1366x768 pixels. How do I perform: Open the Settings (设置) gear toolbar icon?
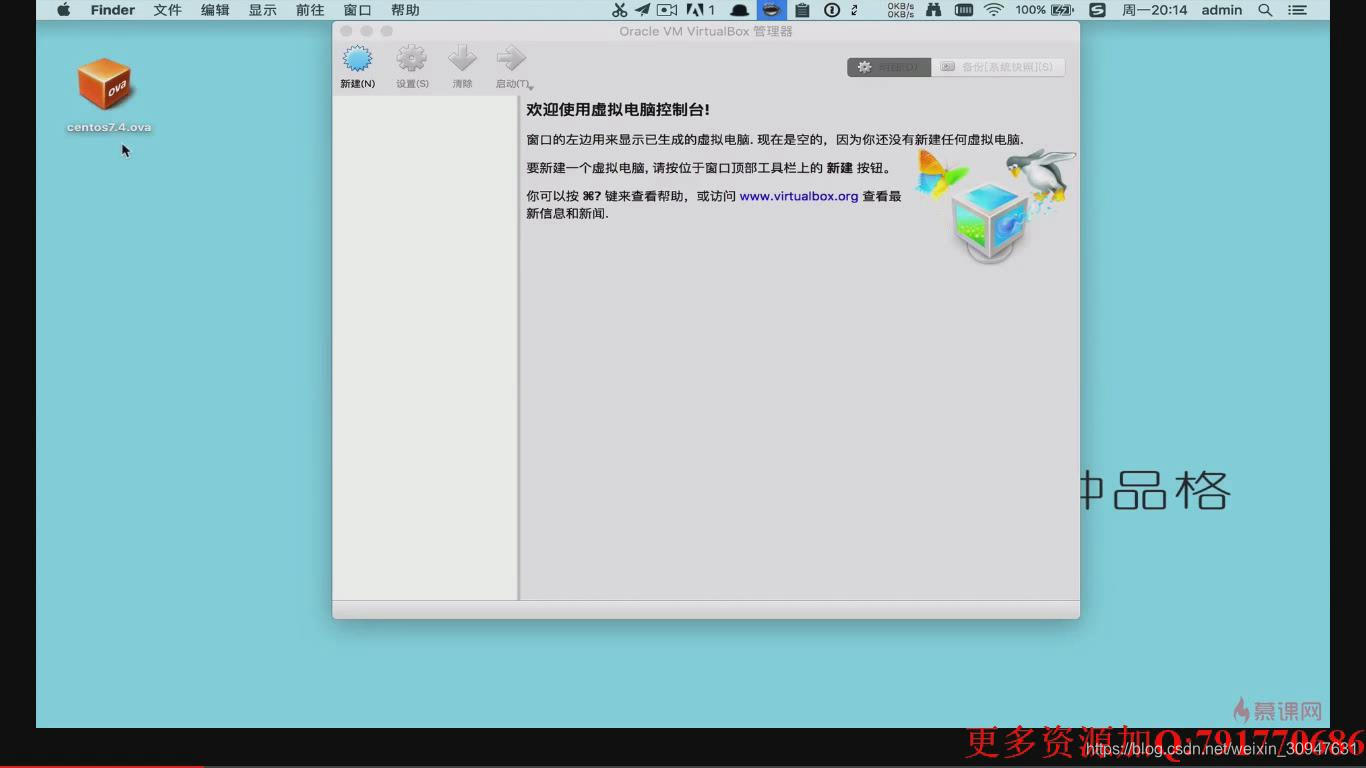coord(411,59)
